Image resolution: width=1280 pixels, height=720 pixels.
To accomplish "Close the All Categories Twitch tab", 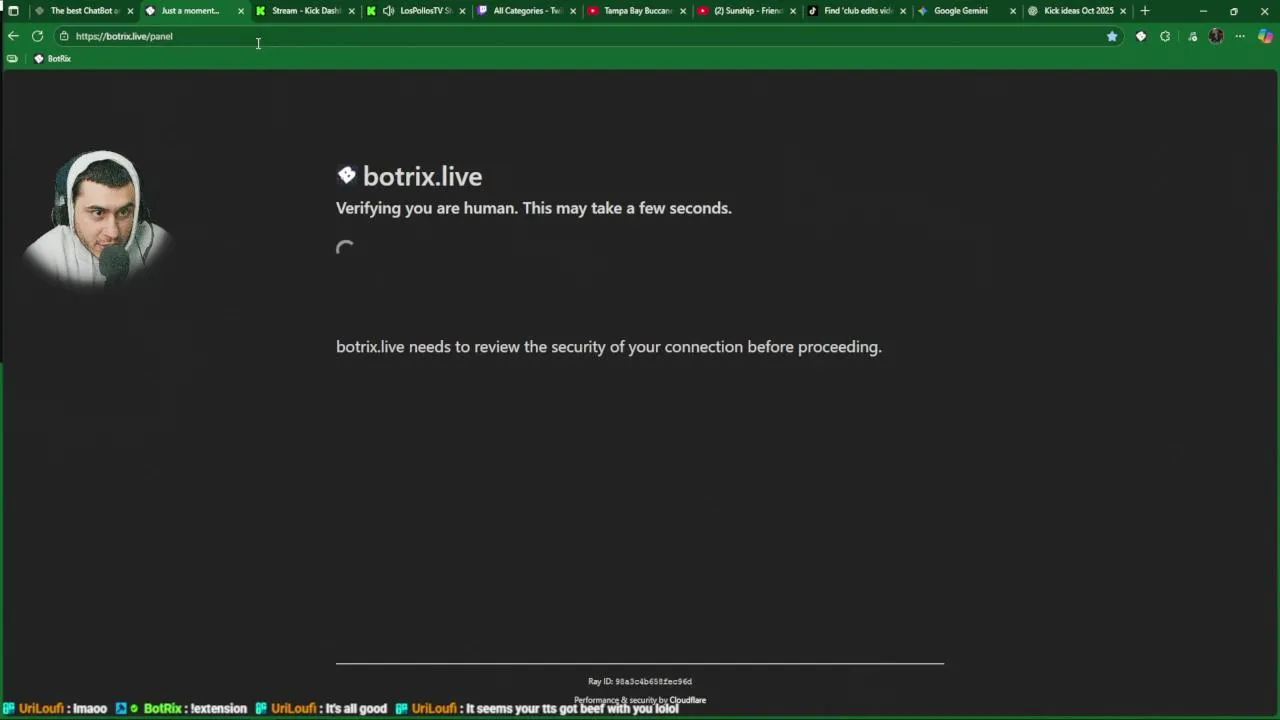I will coord(573,11).
